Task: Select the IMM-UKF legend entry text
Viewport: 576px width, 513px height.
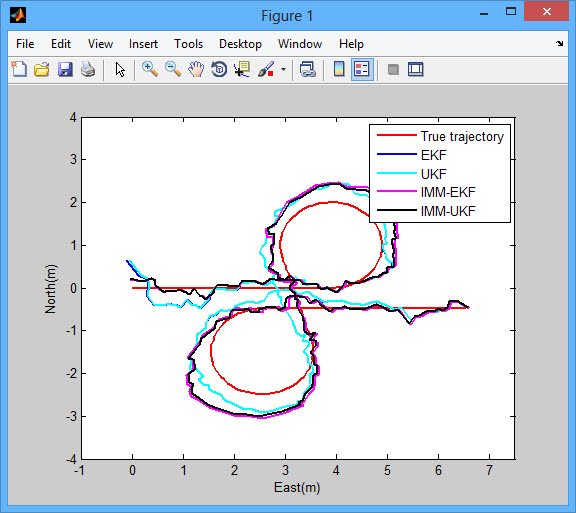Action: [x=448, y=211]
